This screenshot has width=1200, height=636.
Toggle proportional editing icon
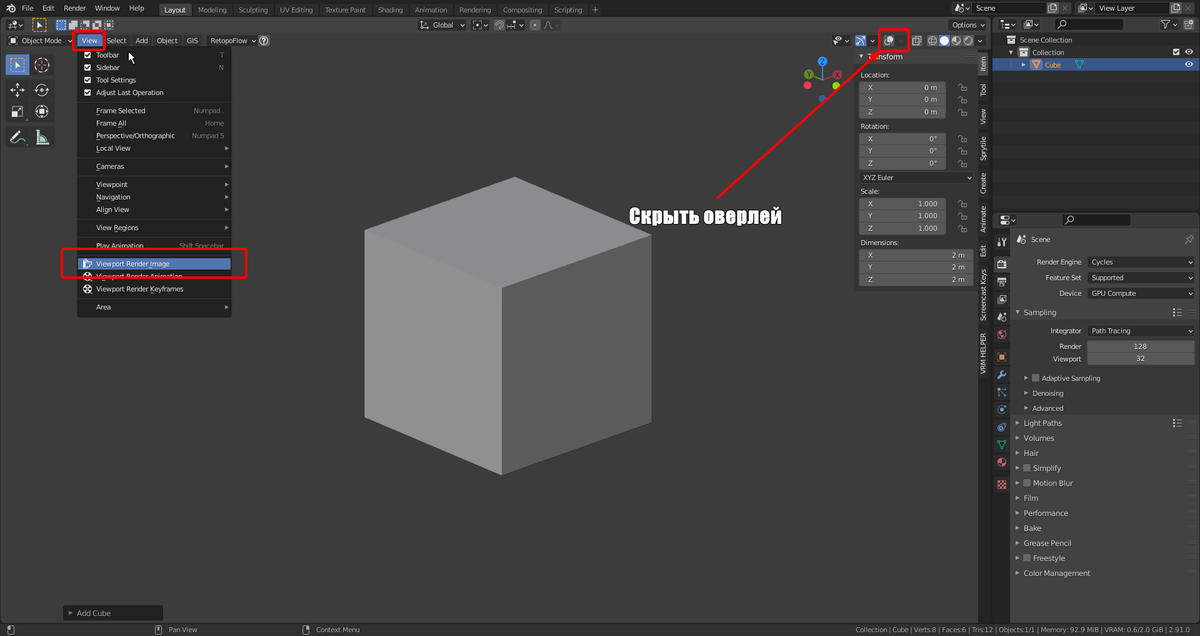537,25
